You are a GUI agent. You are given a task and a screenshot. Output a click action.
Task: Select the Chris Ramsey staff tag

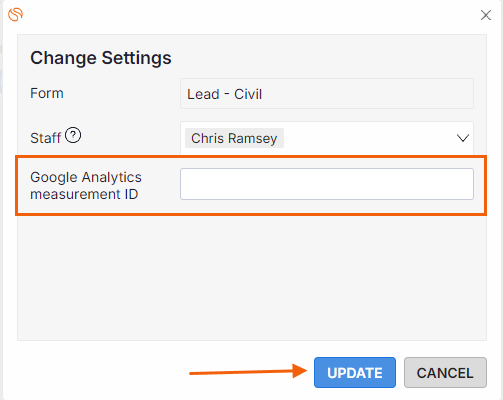(234, 138)
